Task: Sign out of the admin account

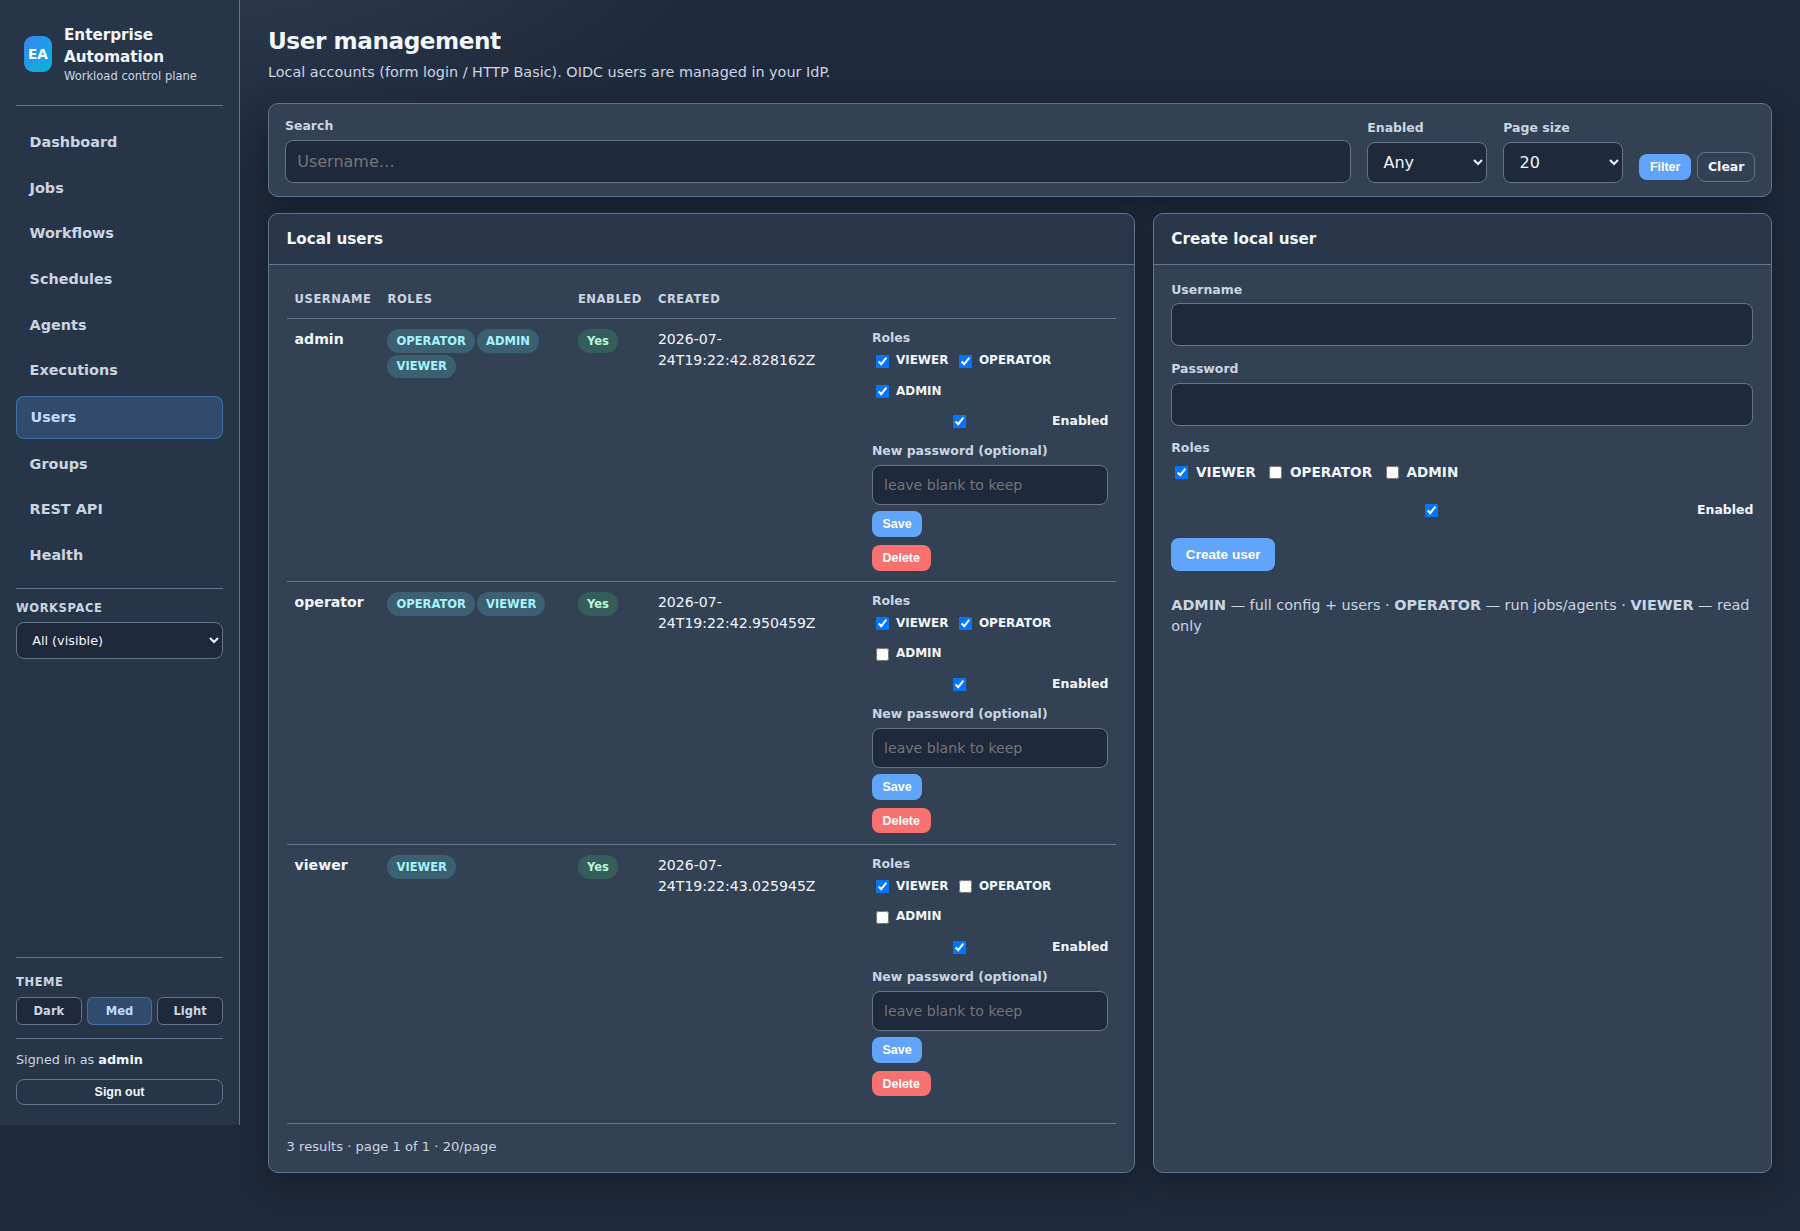Action: pos(119,1092)
